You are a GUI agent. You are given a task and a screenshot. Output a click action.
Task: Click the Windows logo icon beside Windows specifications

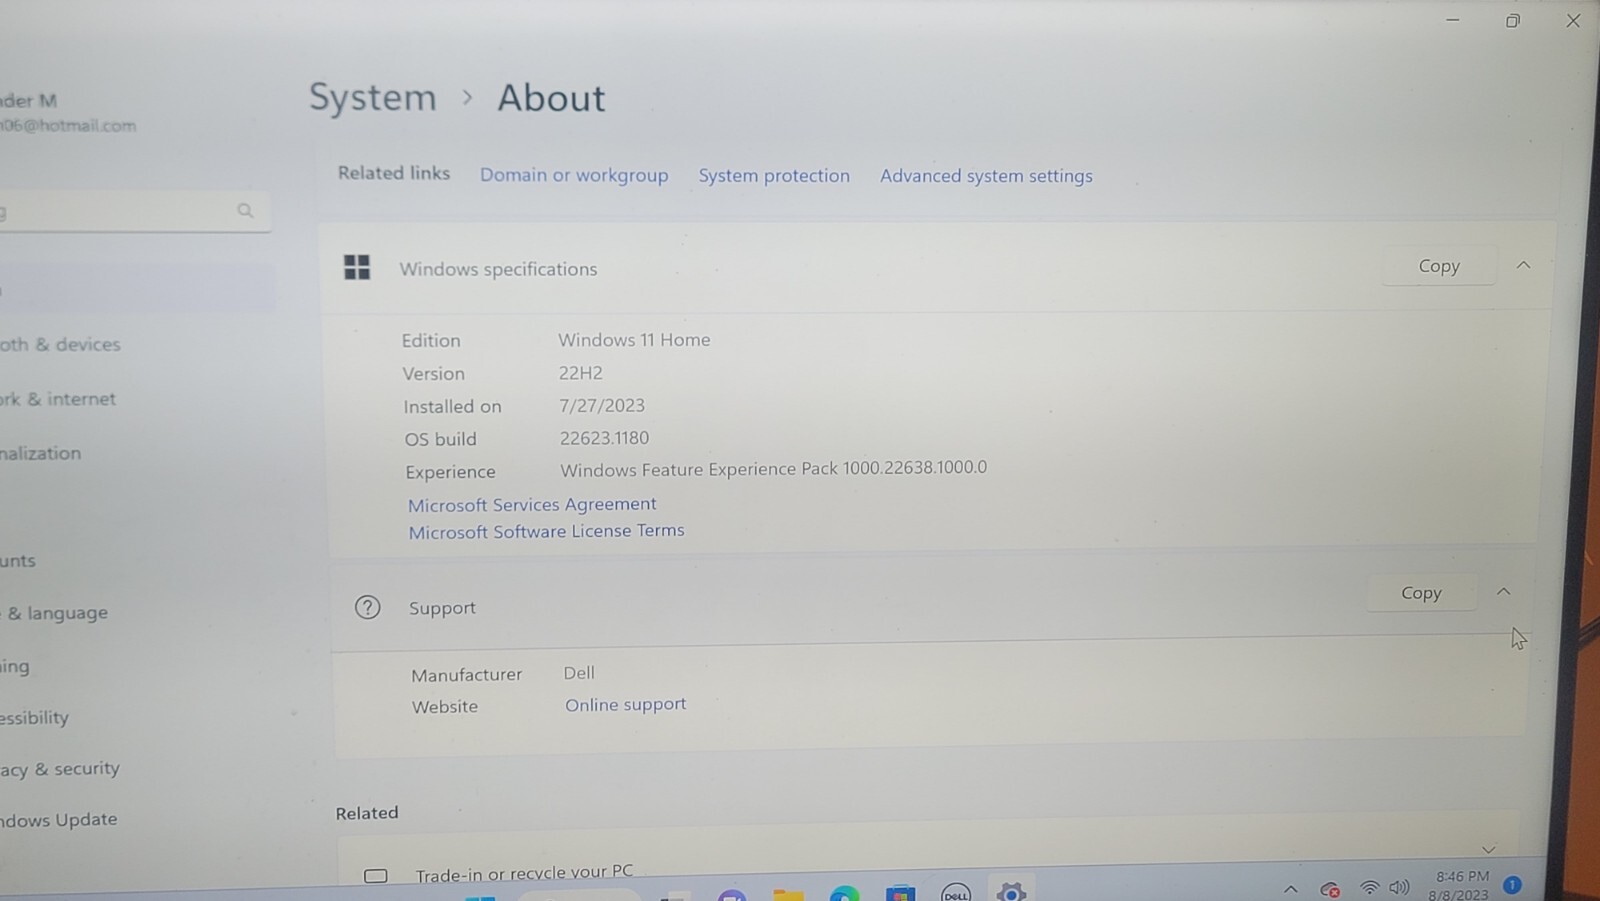(x=357, y=267)
